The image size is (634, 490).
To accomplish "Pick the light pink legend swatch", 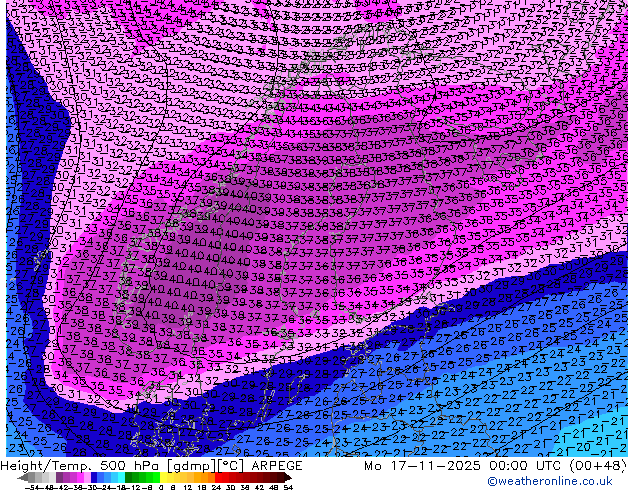I will click(x=87, y=478).
